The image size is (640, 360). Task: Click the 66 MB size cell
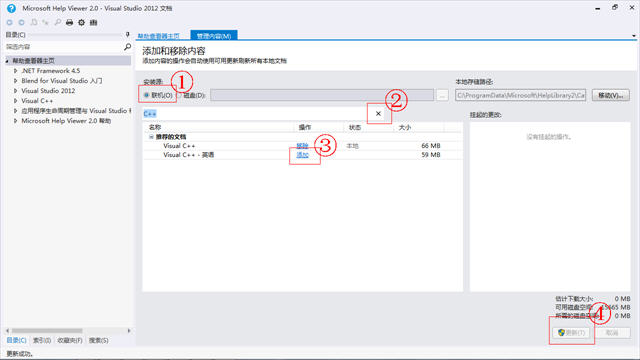pyautogui.click(x=431, y=146)
